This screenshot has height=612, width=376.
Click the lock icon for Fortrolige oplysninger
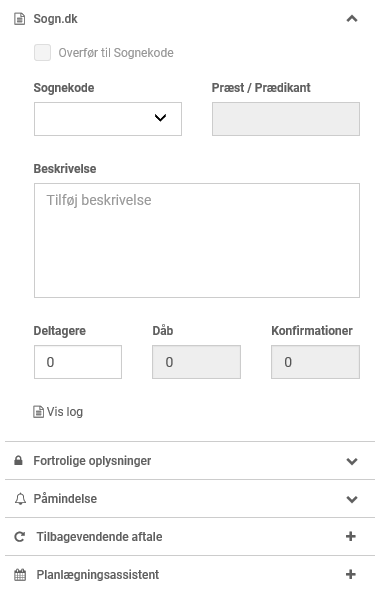(x=18, y=461)
